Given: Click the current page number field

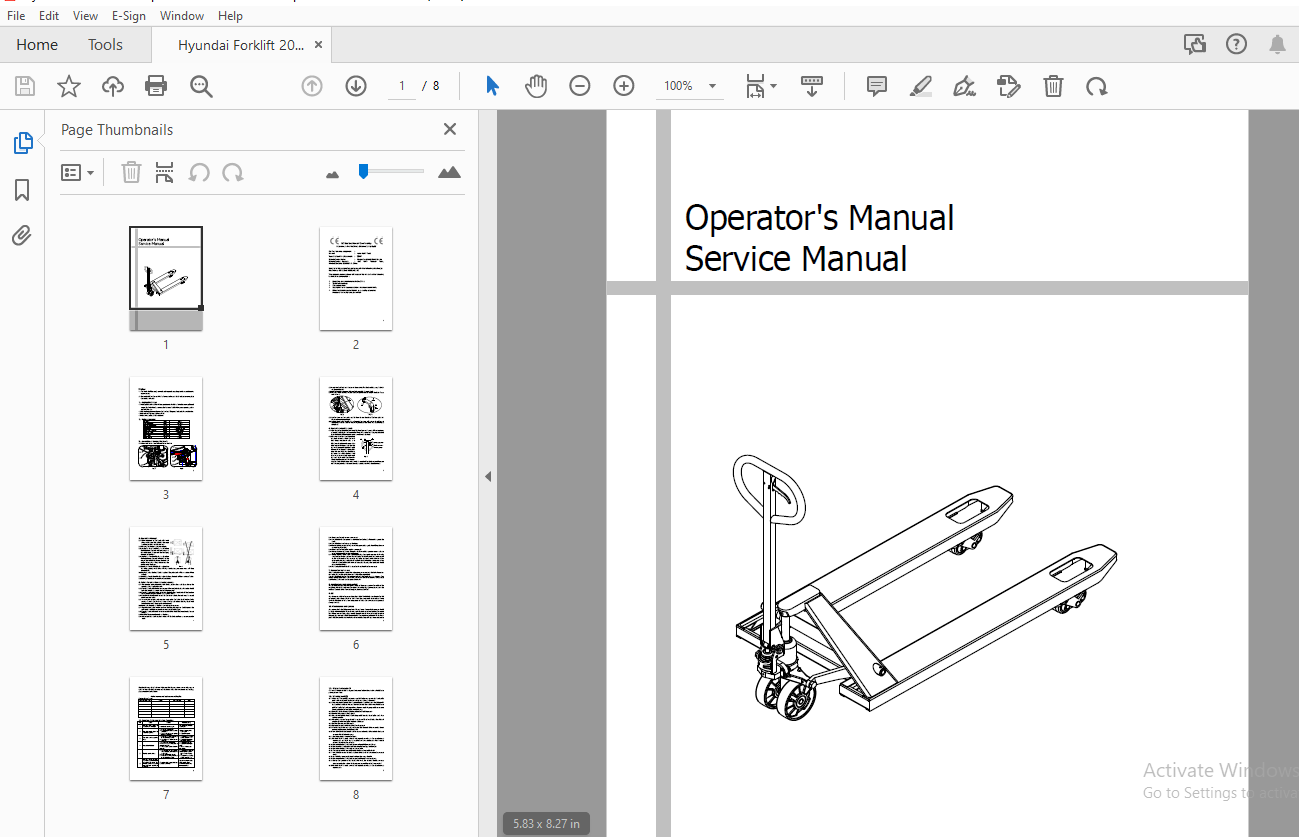Looking at the screenshot, I should tap(402, 86).
